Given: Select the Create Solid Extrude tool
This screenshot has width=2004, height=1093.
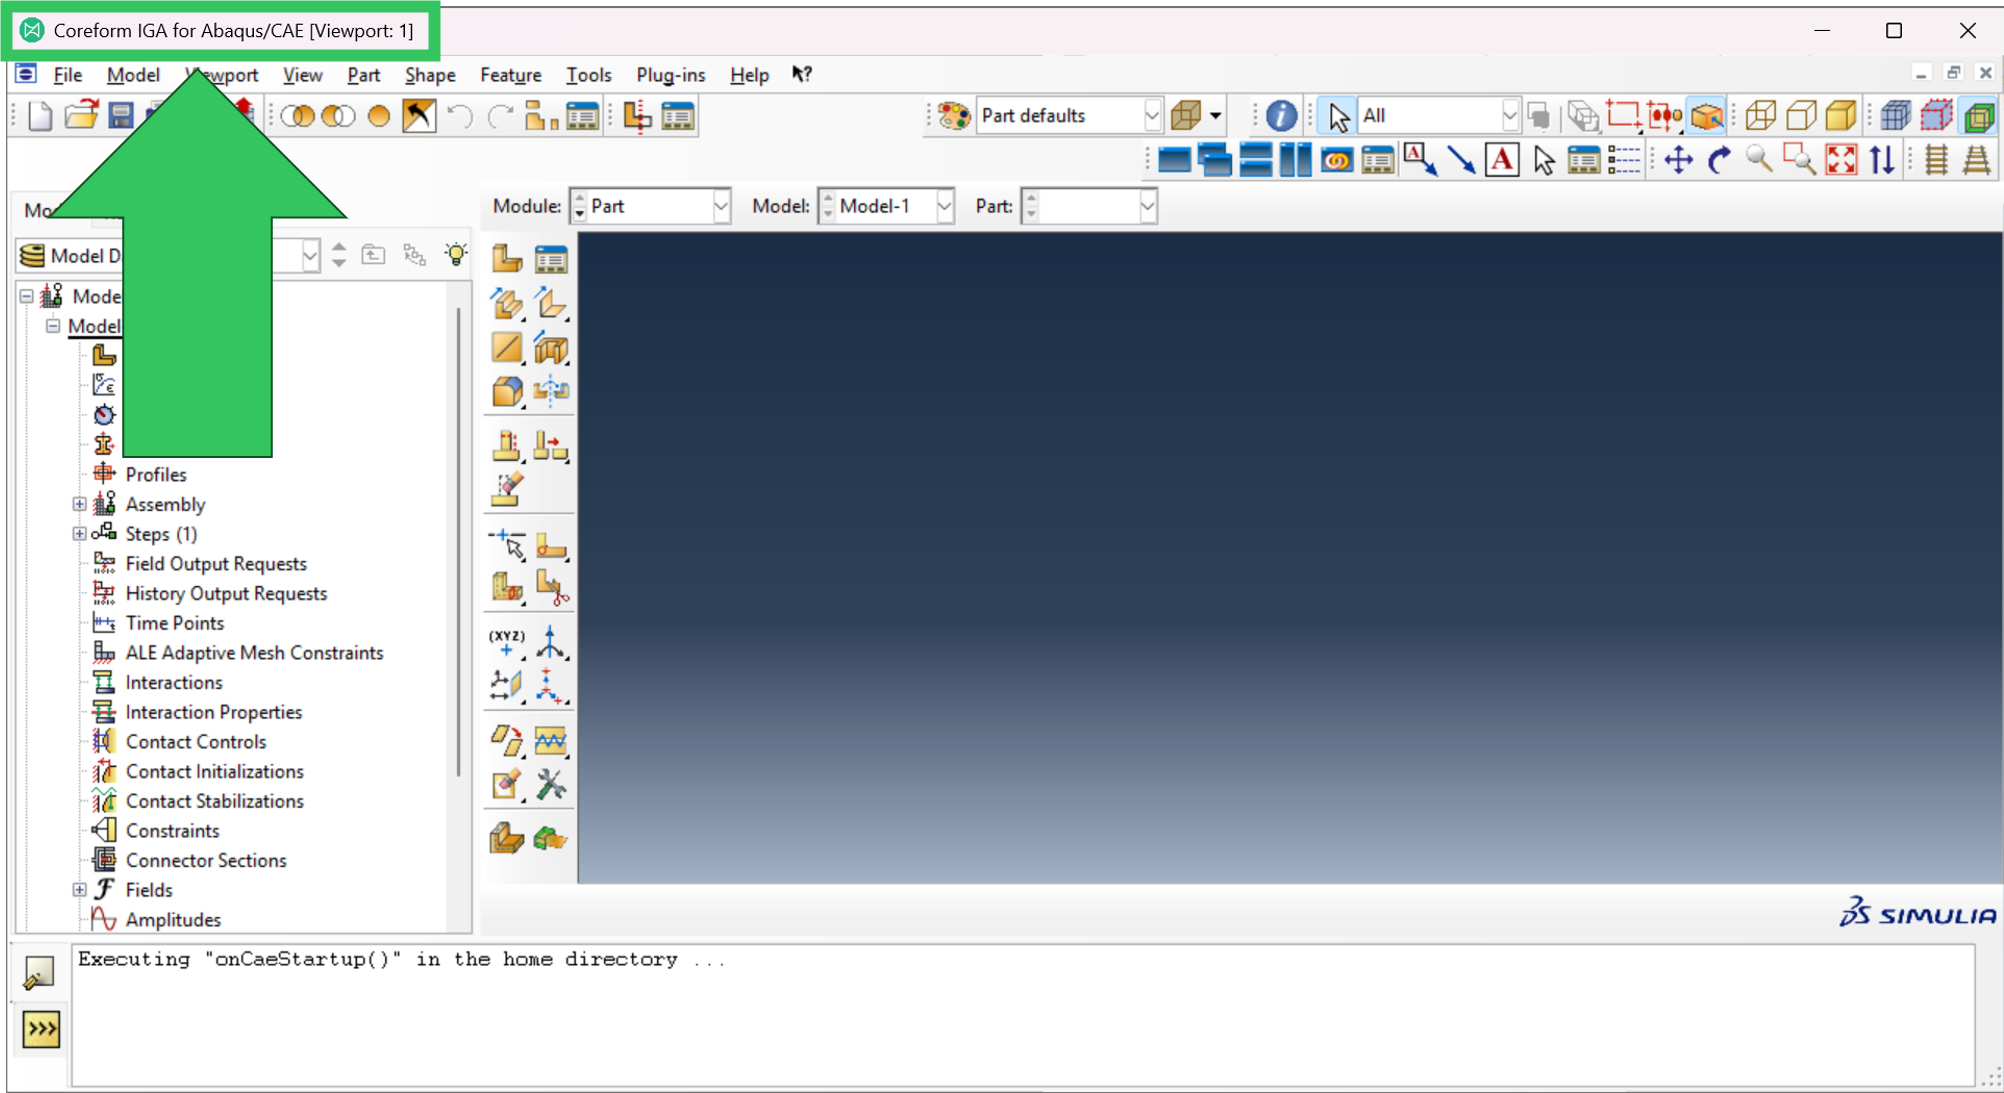Looking at the screenshot, I should (507, 304).
